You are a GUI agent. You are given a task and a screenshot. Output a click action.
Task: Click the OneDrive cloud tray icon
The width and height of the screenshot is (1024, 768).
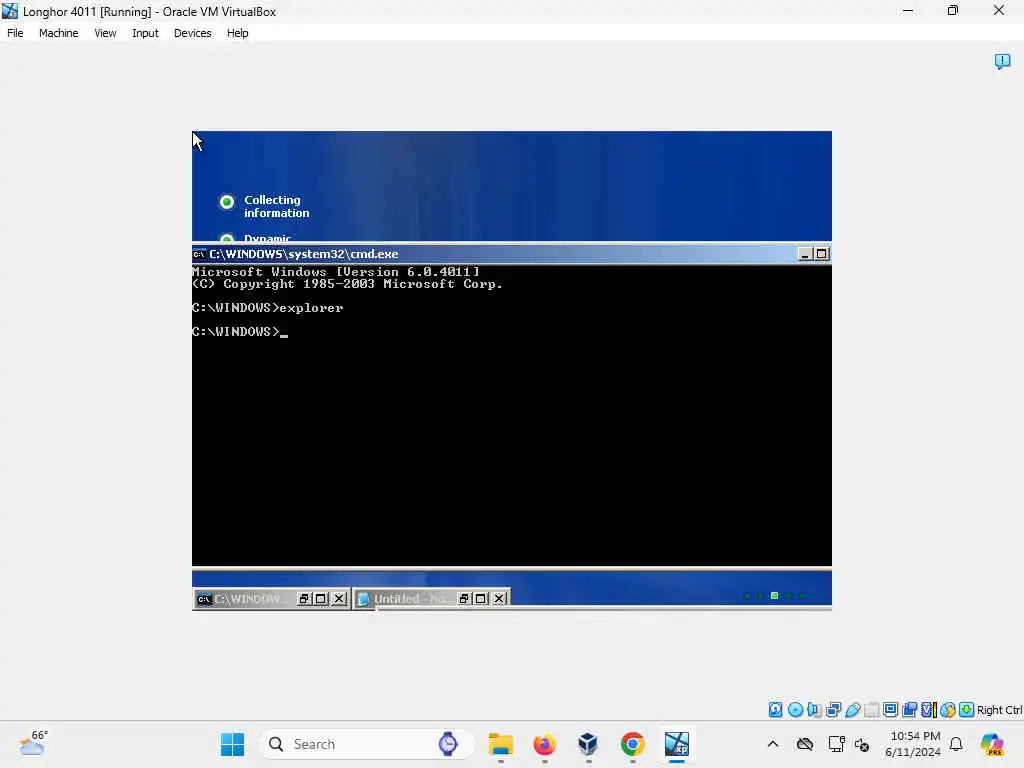pyautogui.click(x=805, y=744)
